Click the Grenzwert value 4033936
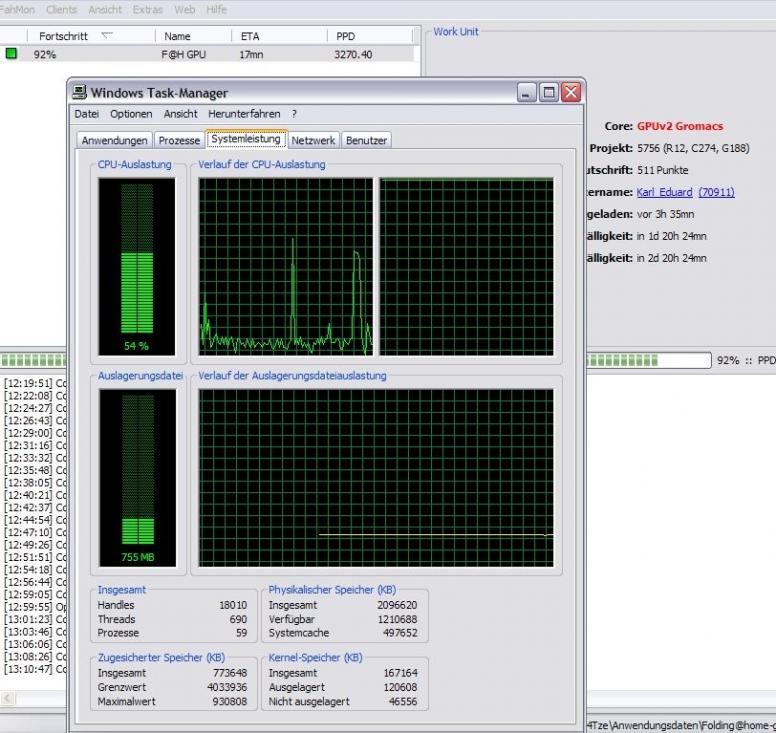This screenshot has height=733, width=776. coord(227,687)
